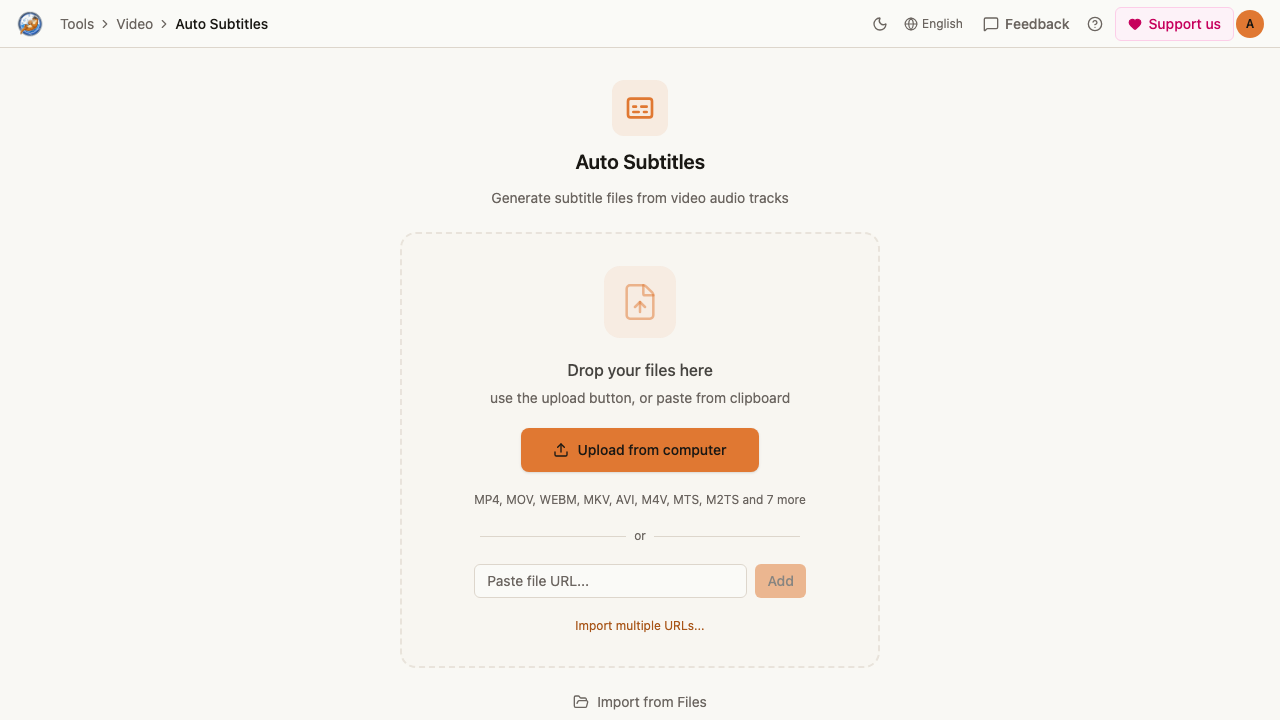This screenshot has height=720, width=1280.
Task: Open the Import multiple URLs link
Action: pyautogui.click(x=640, y=626)
